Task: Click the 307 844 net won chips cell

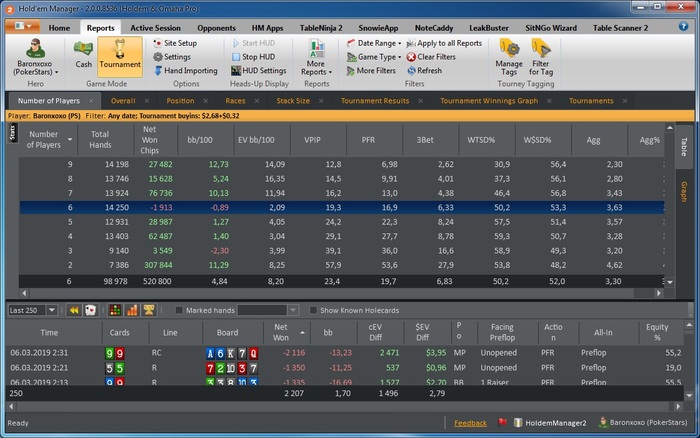Action: [x=158, y=265]
